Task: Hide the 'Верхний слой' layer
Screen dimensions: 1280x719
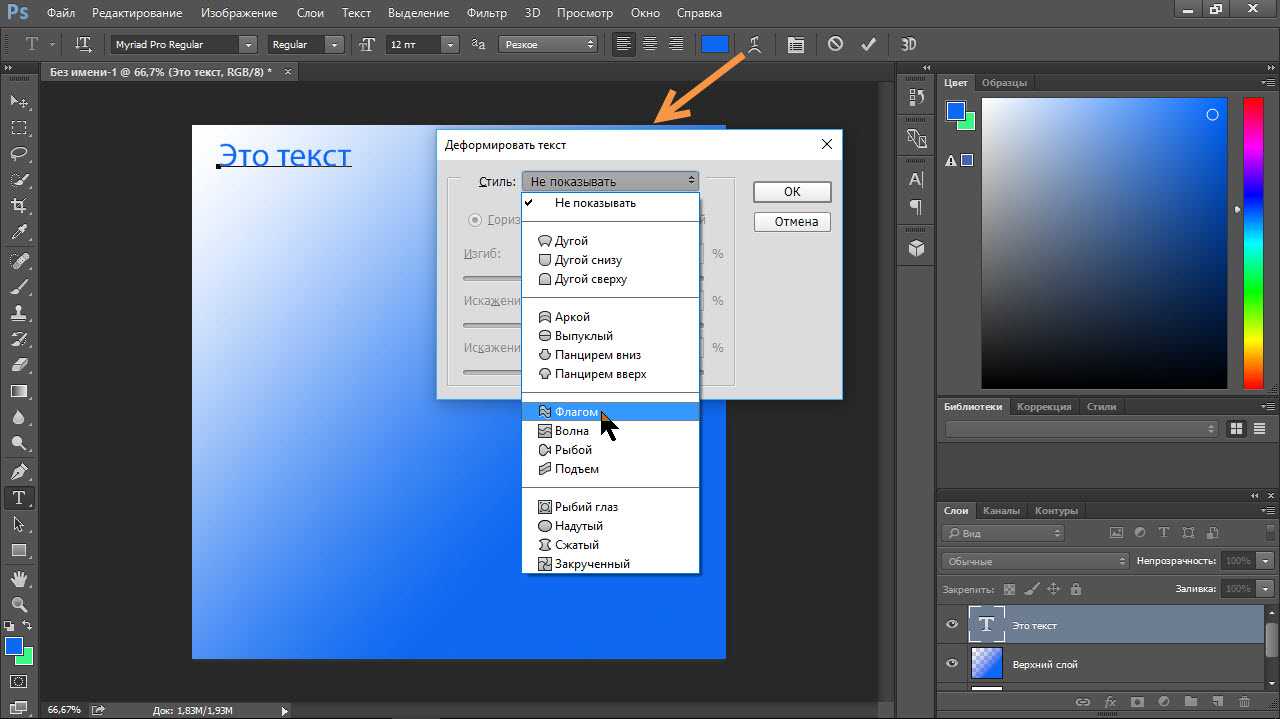Action: click(x=951, y=664)
